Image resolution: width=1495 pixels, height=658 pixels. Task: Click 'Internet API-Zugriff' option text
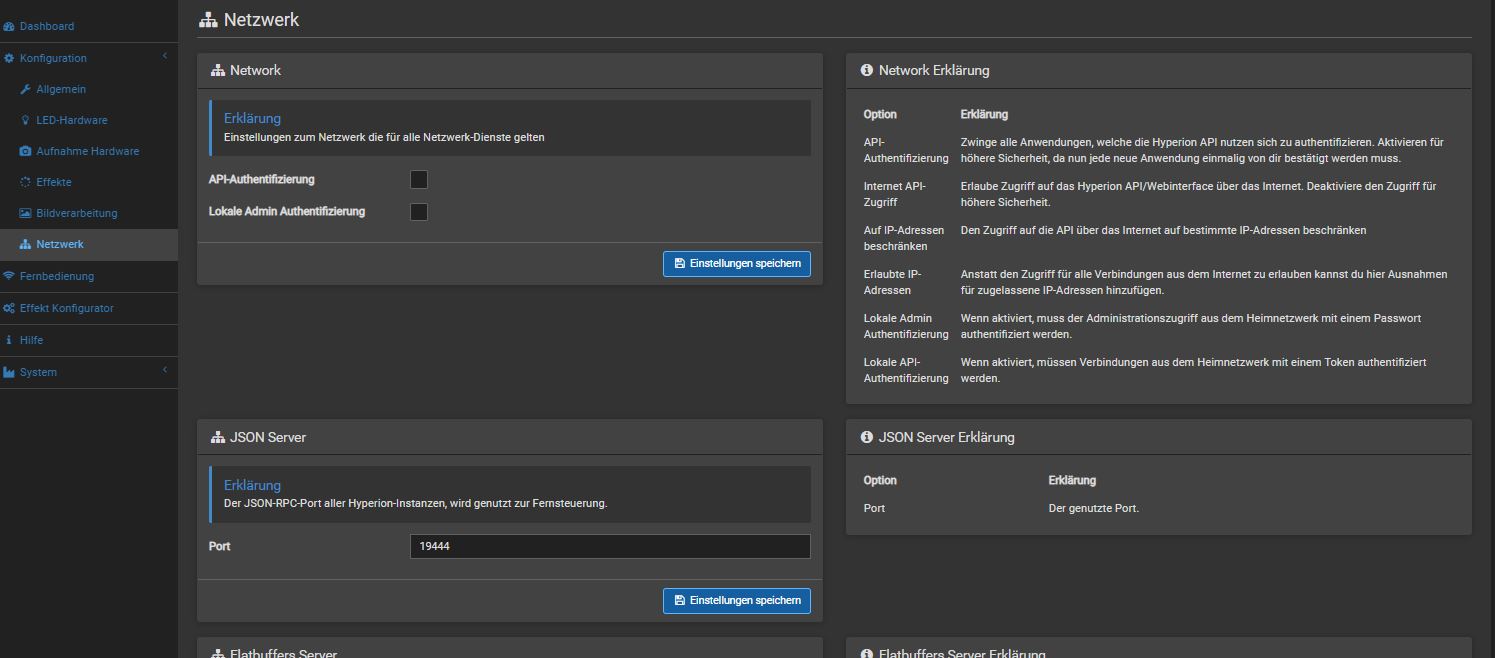point(895,194)
